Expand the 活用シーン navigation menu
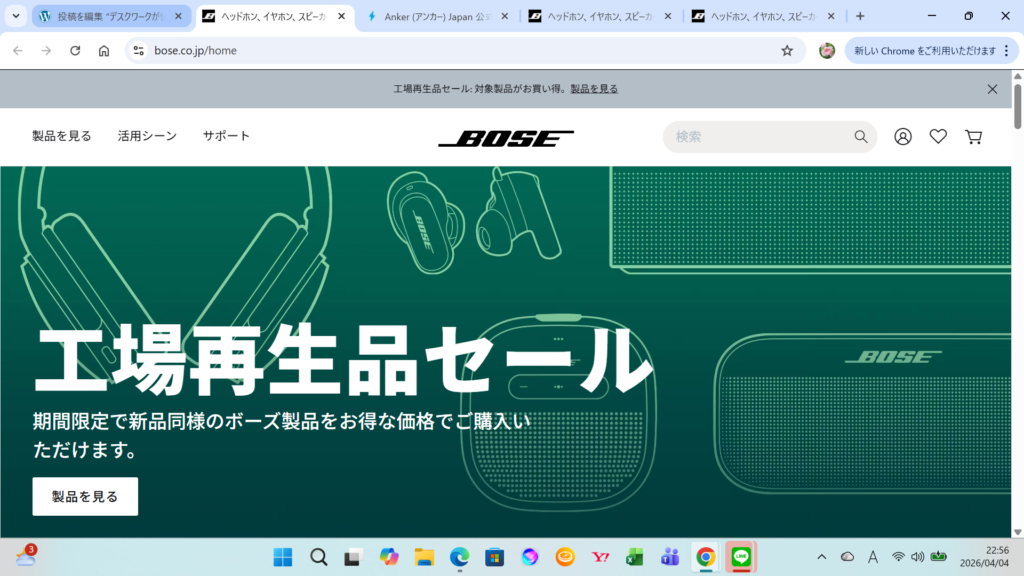Screen dimensions: 1024x576 point(147,136)
